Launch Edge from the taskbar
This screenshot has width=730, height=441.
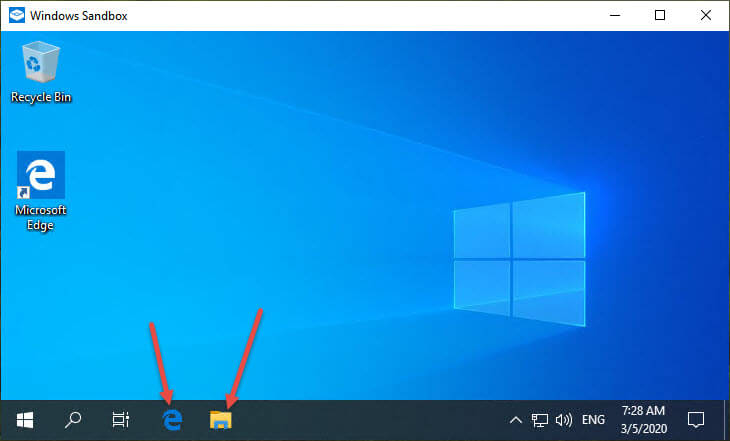coord(172,420)
